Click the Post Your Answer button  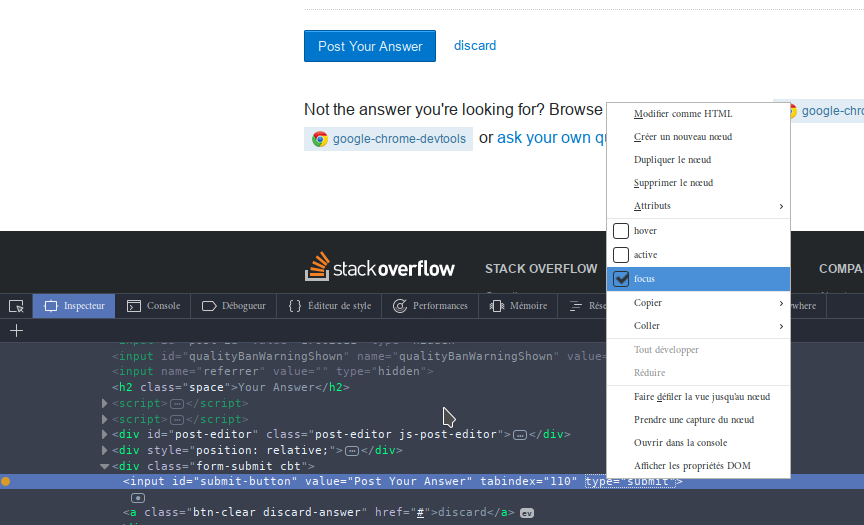(370, 46)
